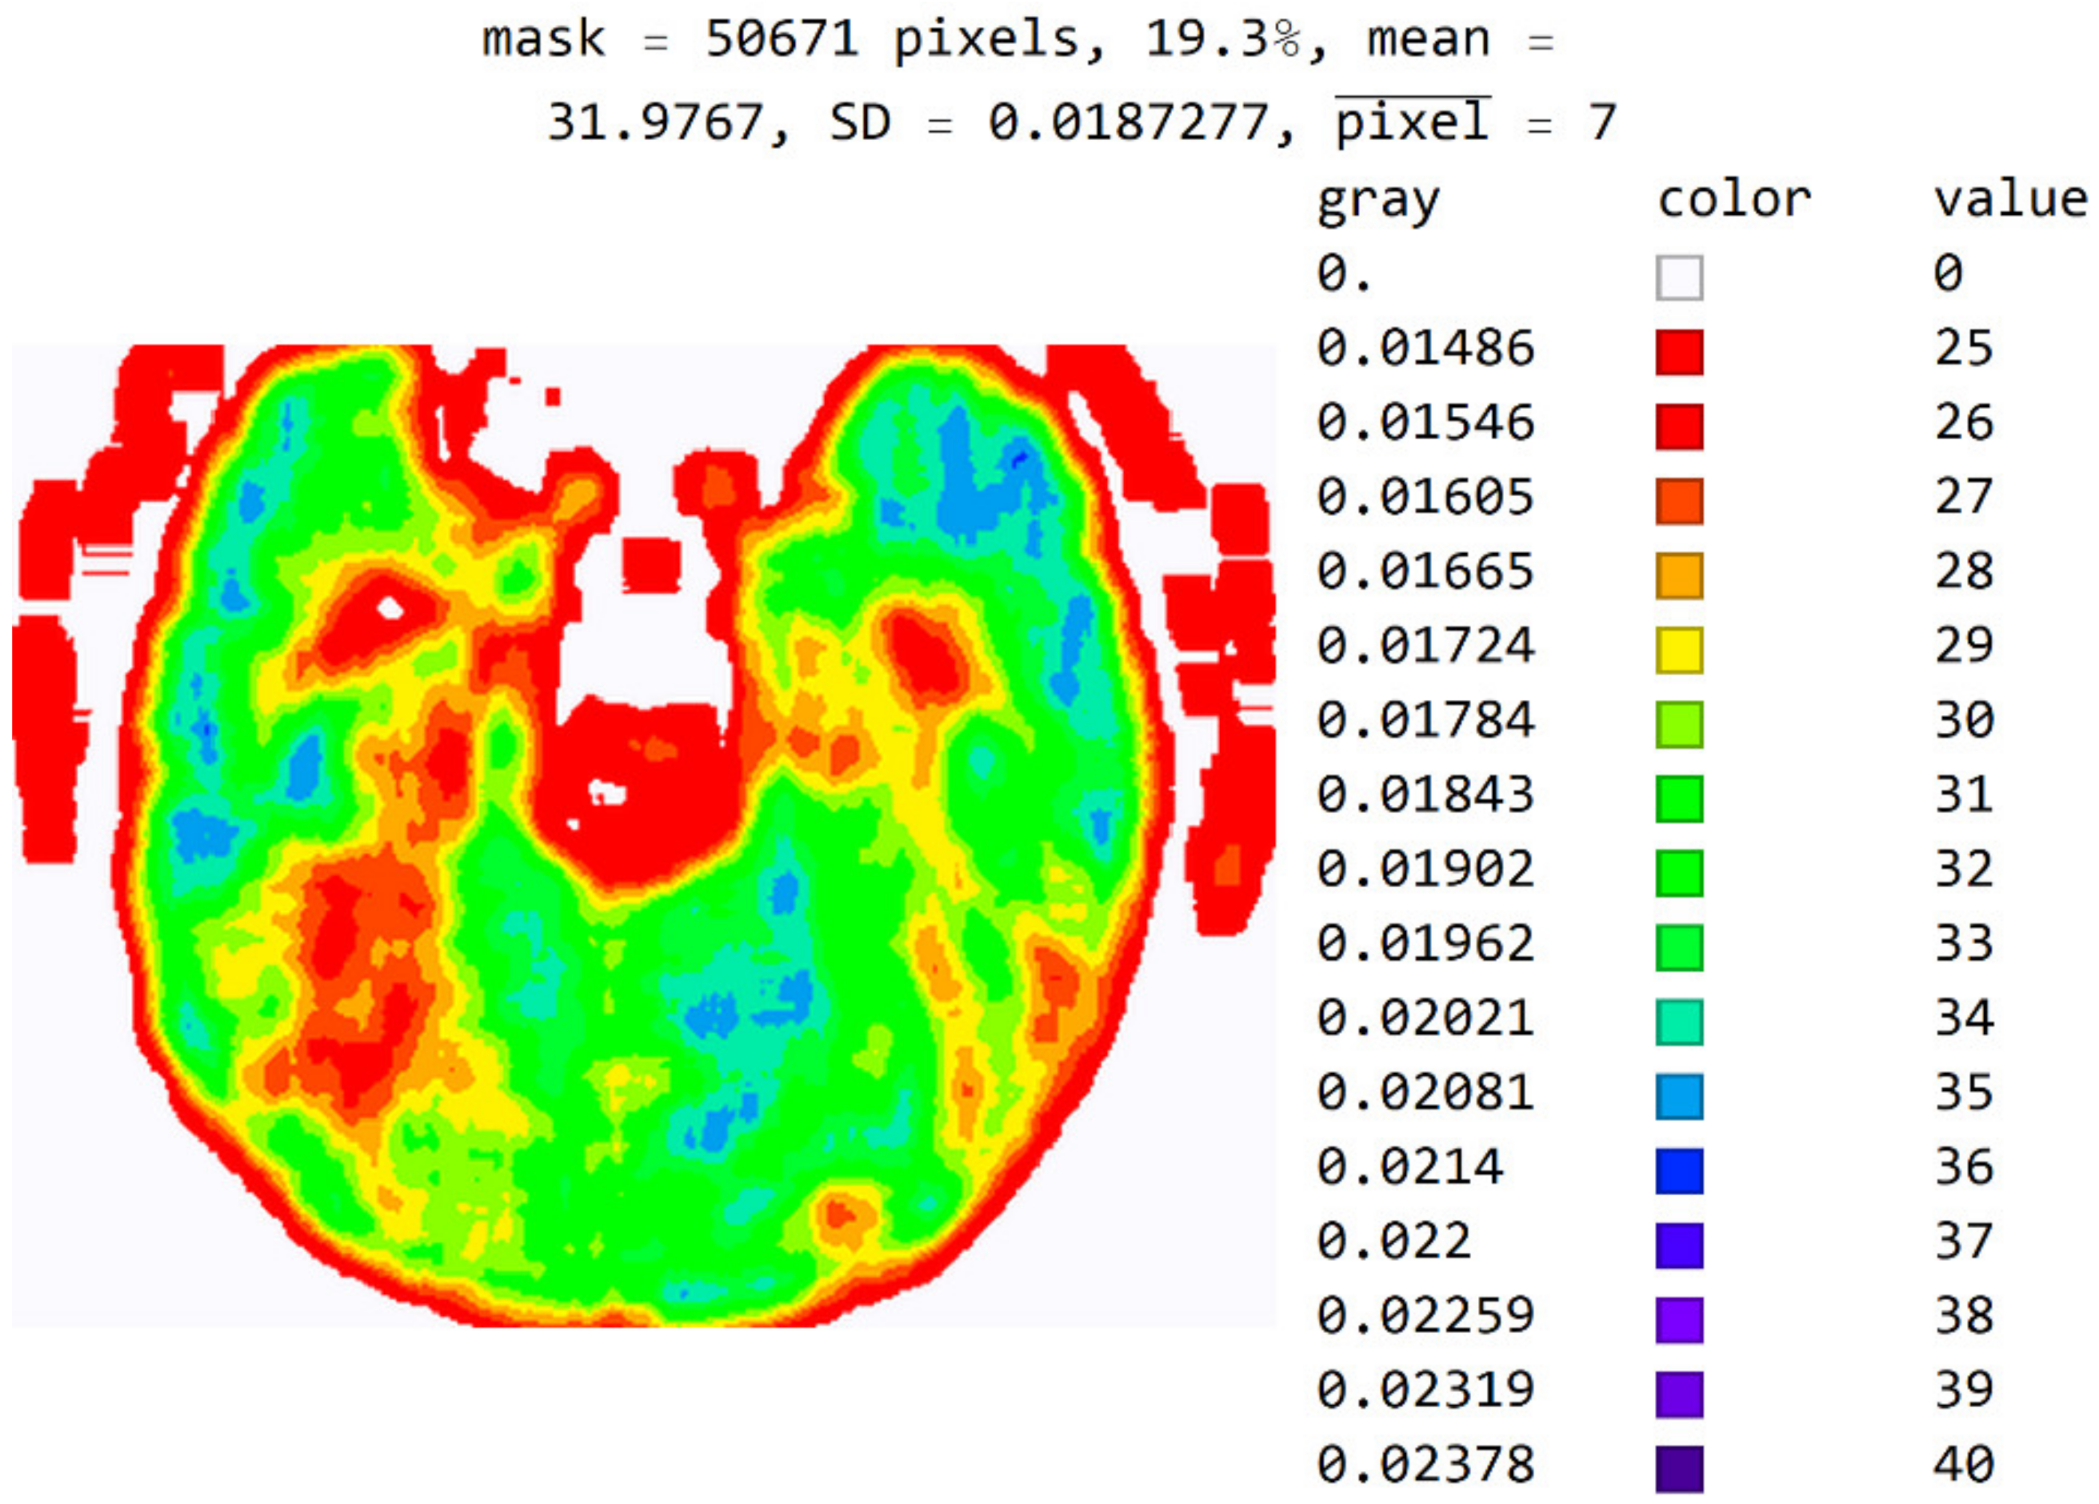Image resolution: width=2099 pixels, height=1504 pixels.
Task: Click the 'value' column header
Action: [x=2010, y=199]
